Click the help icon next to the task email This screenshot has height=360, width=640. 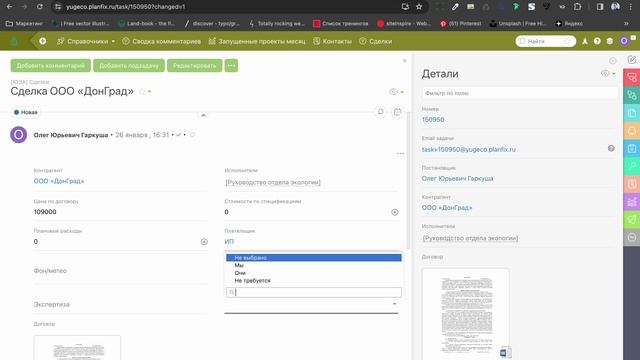(611, 148)
